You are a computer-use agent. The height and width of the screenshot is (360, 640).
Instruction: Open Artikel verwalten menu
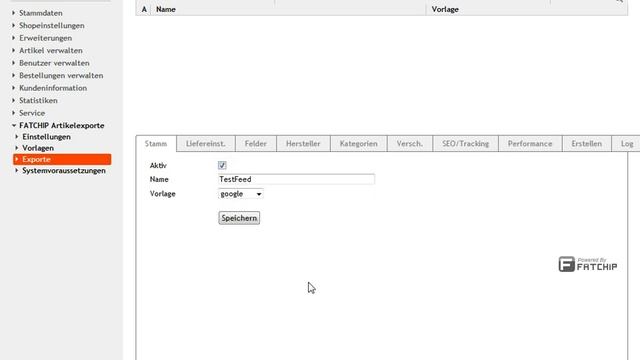(x=51, y=51)
